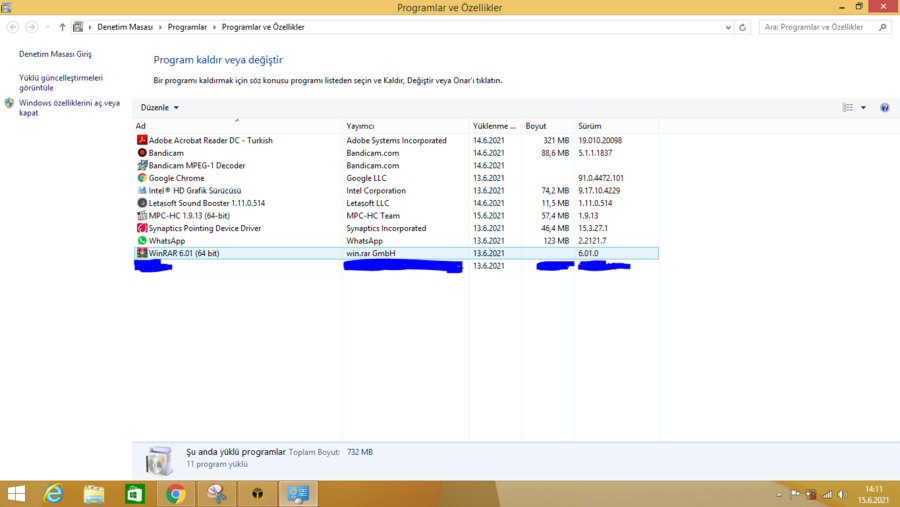Viewport: 900px width, 507px height.
Task: Click the view layout icon in toolbar
Action: tap(848, 107)
